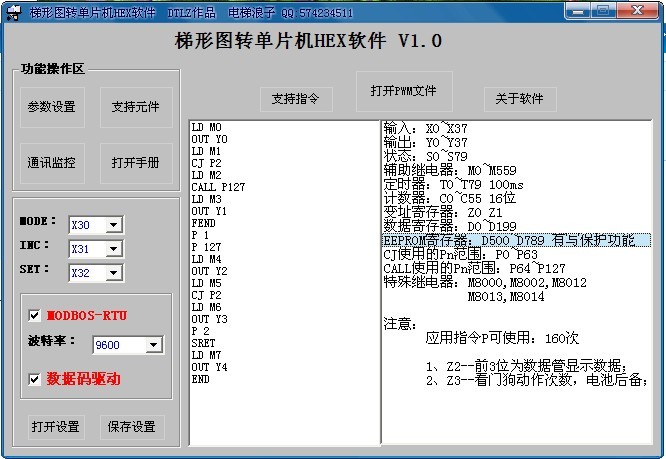The height and width of the screenshot is (459, 666).
Task: Click the CALL P127 instruction line
Action: coord(218,186)
